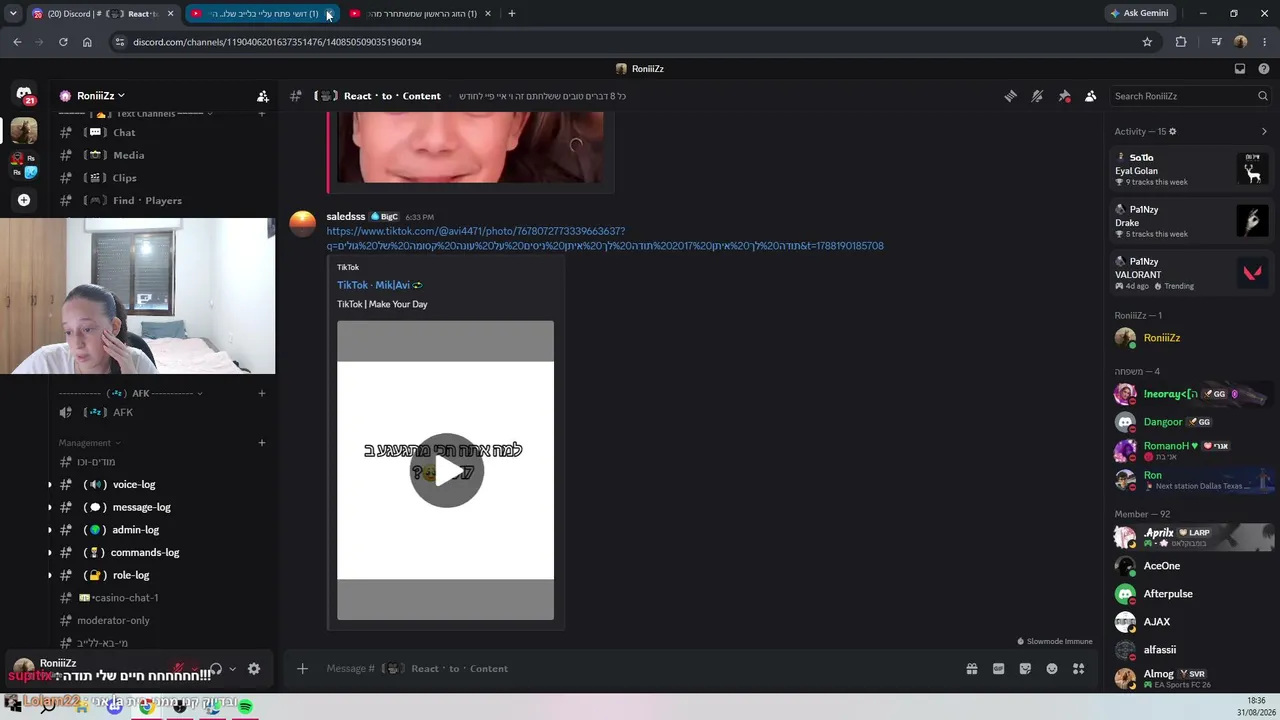Open Activity settings gear icon
This screenshot has height=720, width=1280.
(x=1173, y=131)
